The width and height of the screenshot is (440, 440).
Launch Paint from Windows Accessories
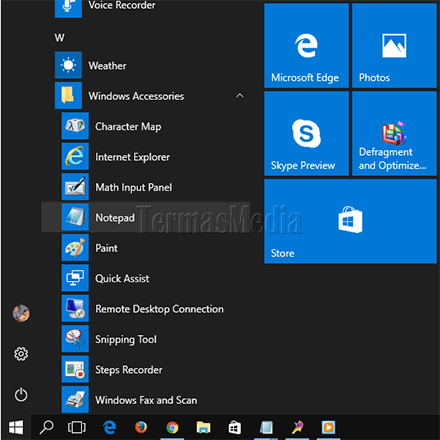click(75, 247)
